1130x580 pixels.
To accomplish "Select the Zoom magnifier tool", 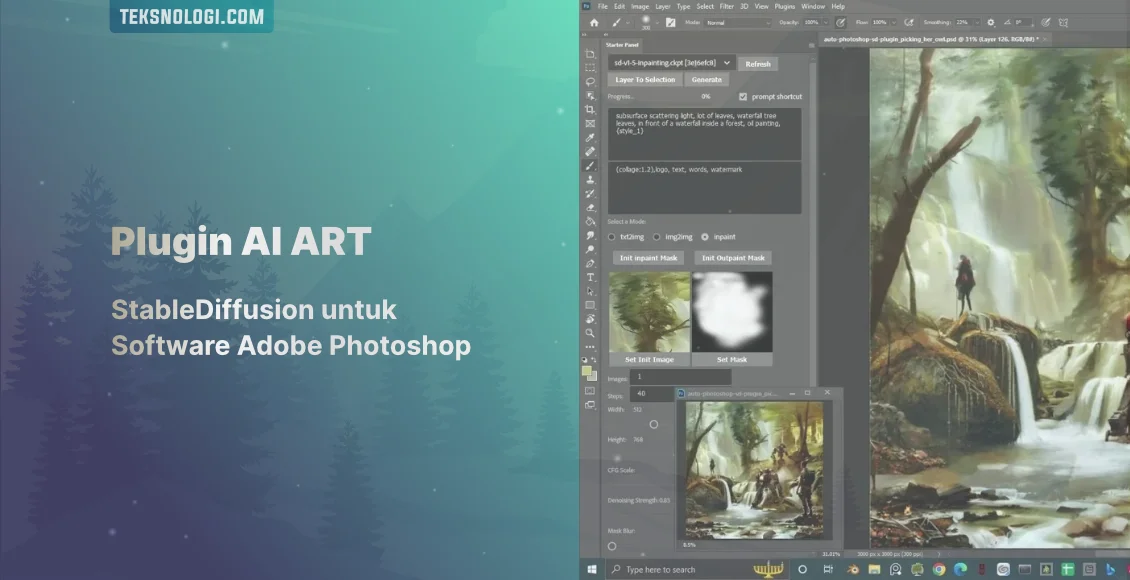I will pos(590,333).
